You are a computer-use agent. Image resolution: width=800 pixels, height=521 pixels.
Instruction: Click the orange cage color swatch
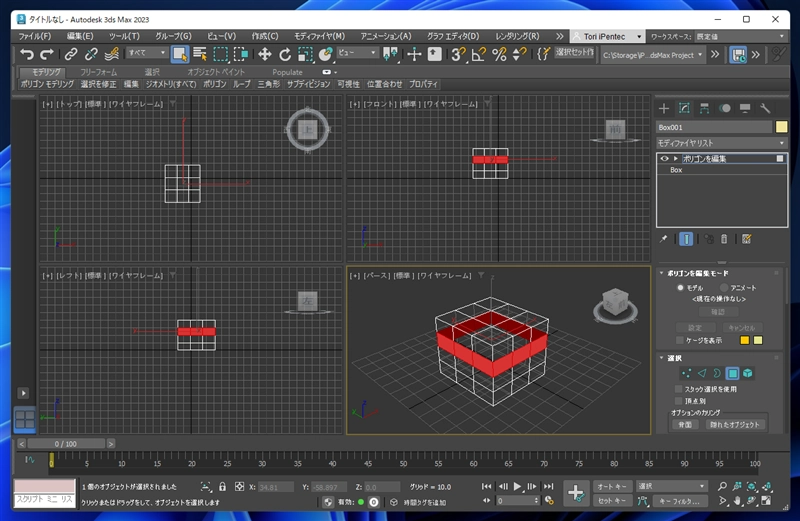click(x=744, y=340)
